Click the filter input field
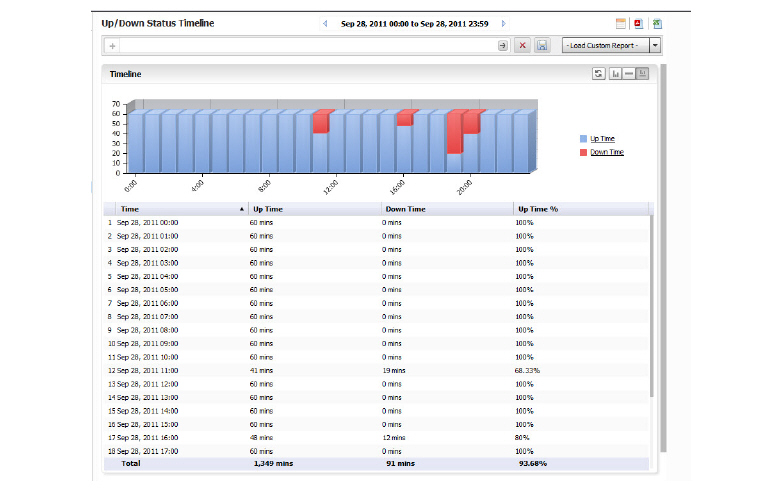Viewport: 765px width, 489px height. (x=307, y=46)
